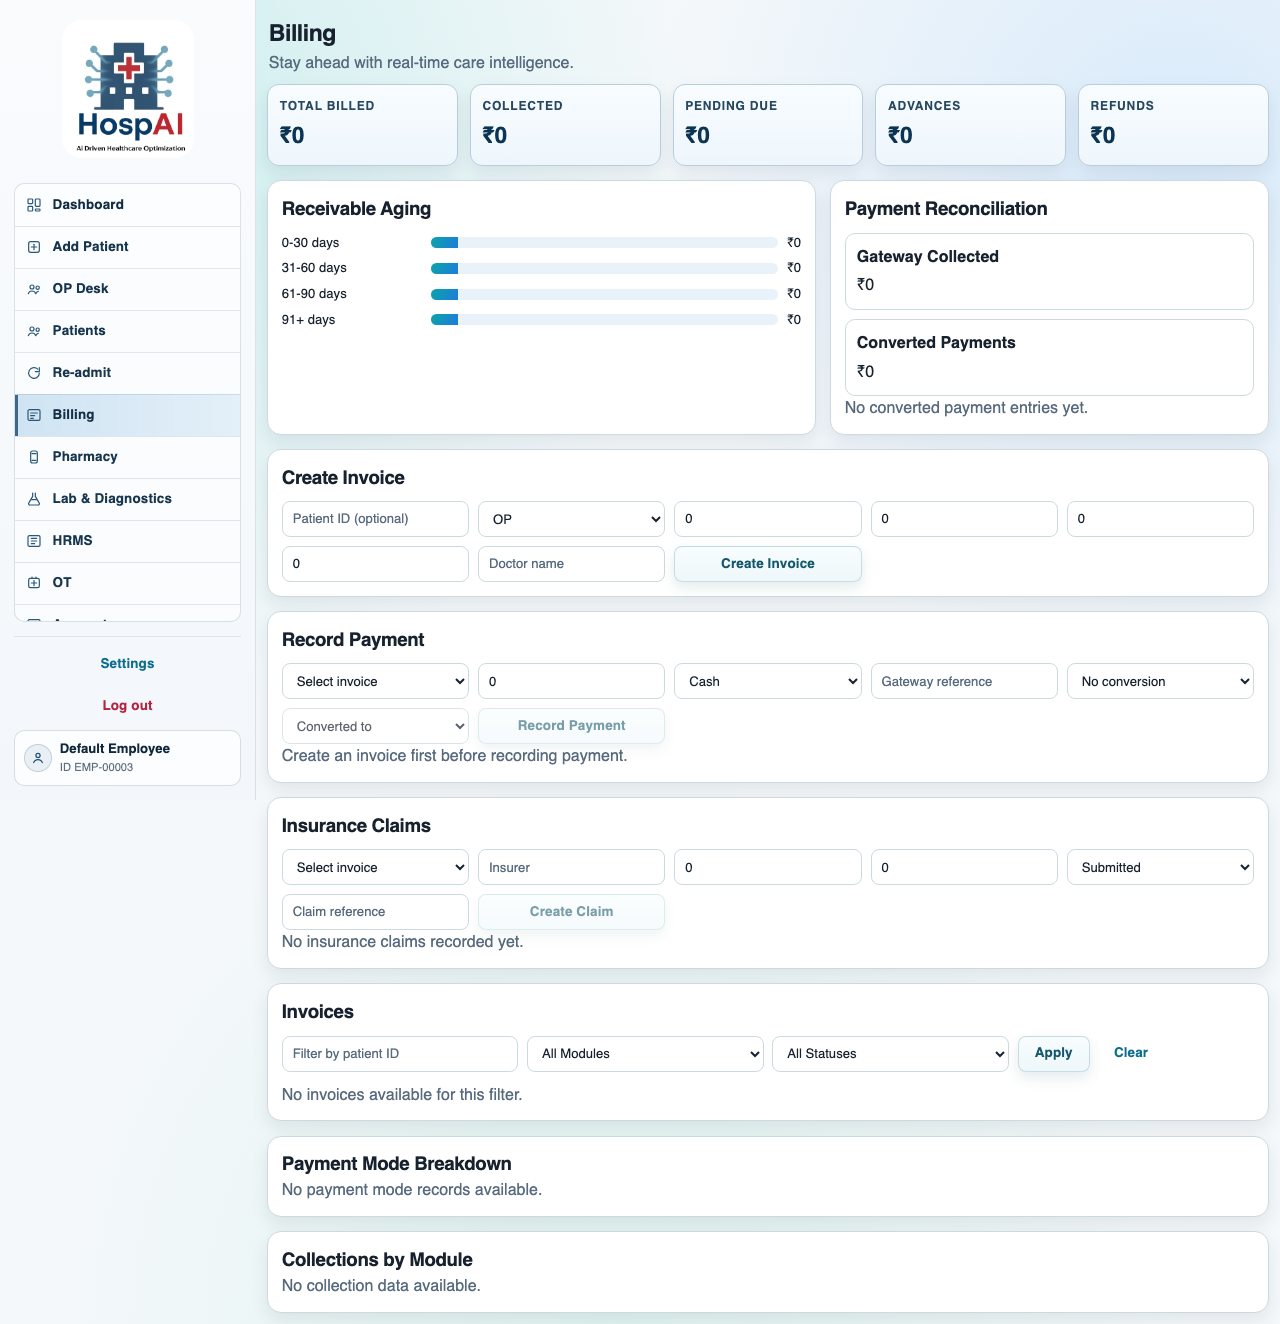Click the Pharmacy bottle icon
1280x1324 pixels.
pos(34,457)
